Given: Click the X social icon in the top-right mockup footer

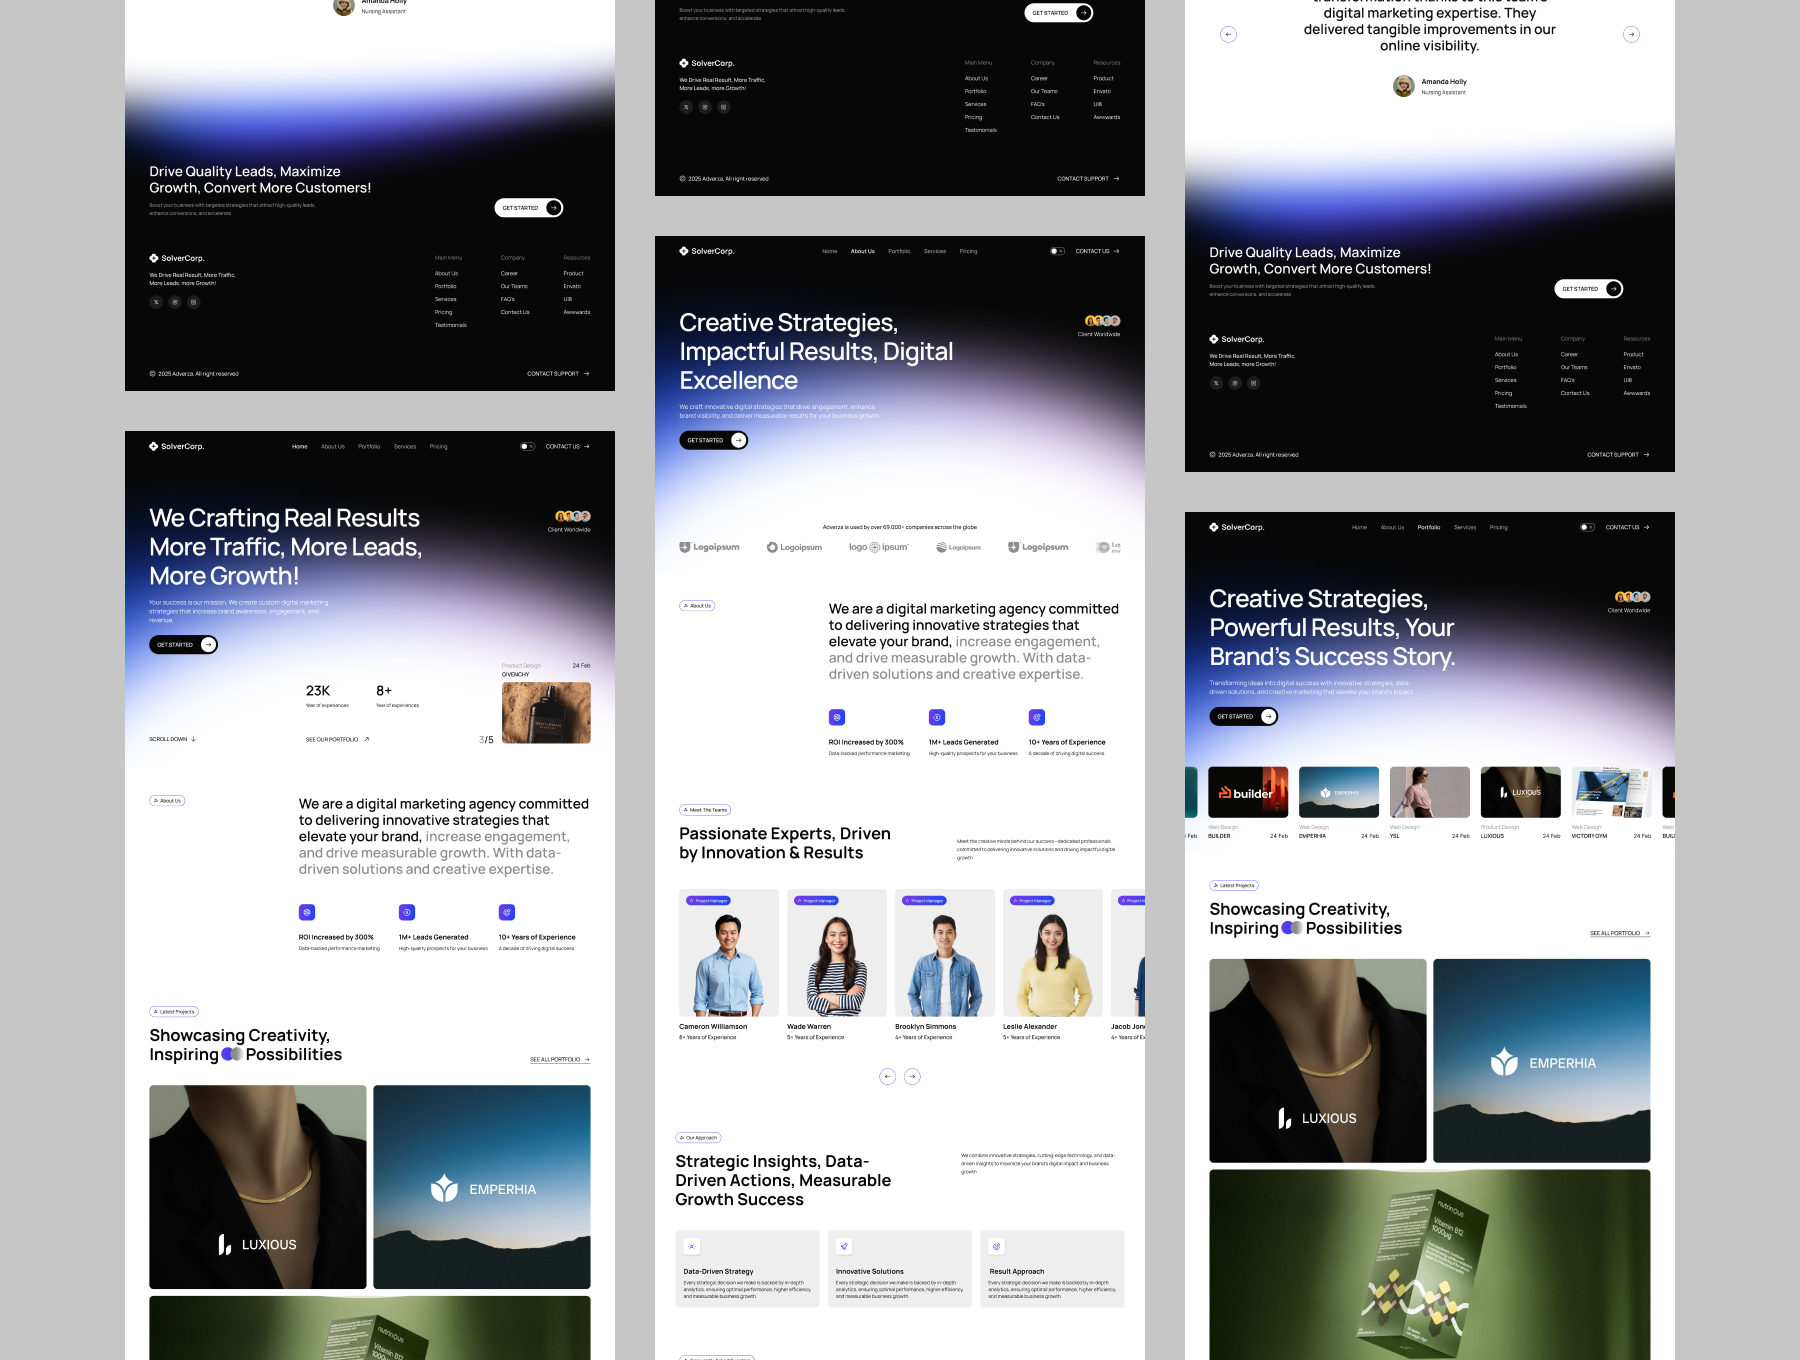Looking at the screenshot, I should coord(1216,383).
